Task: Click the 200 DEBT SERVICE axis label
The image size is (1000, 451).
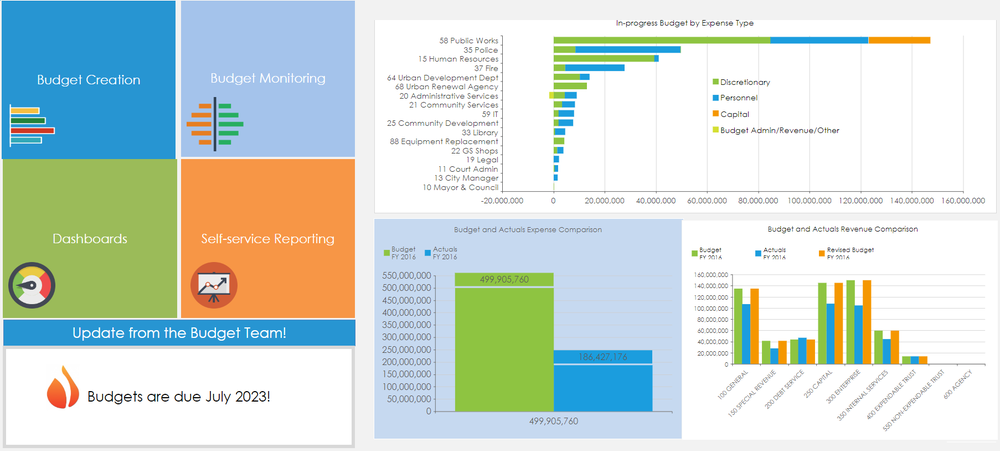Action: (784, 389)
